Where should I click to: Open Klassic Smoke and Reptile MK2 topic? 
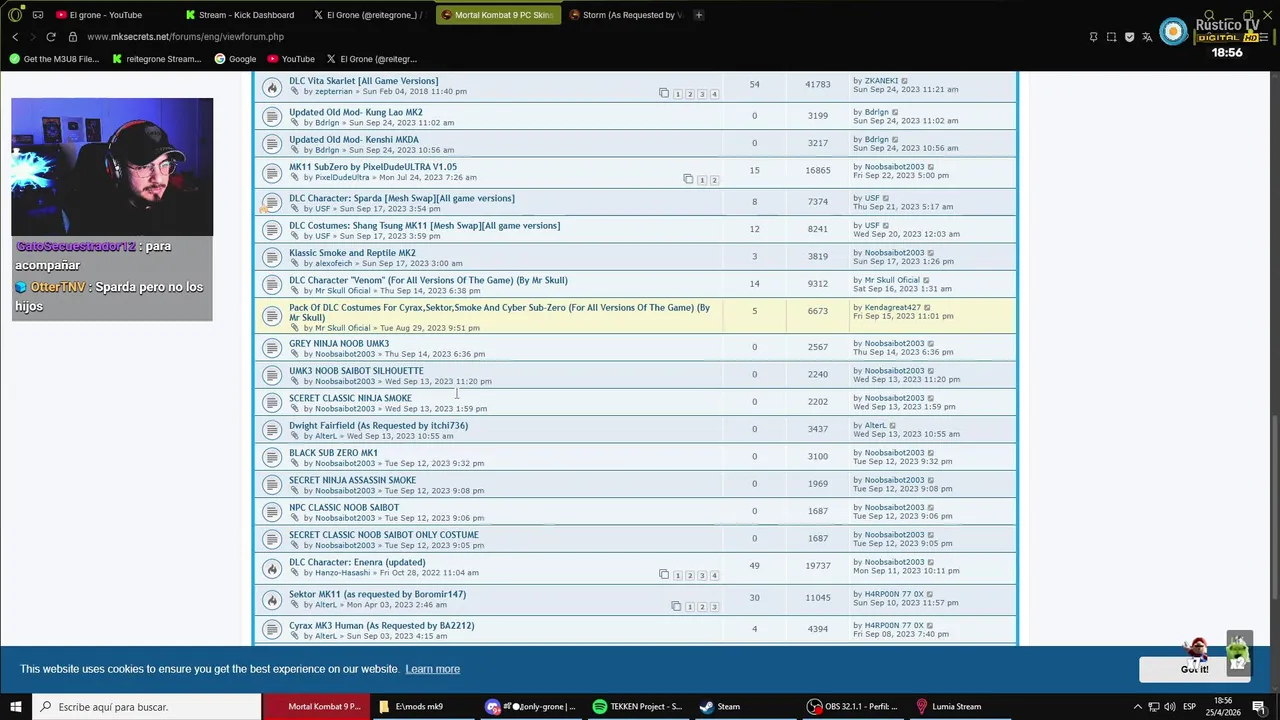point(352,253)
